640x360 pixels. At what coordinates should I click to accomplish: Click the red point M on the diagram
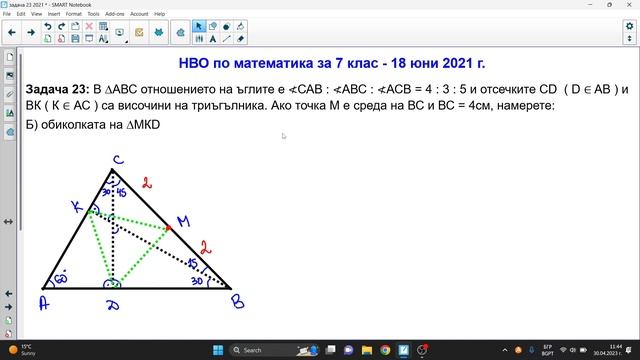[x=169, y=228]
